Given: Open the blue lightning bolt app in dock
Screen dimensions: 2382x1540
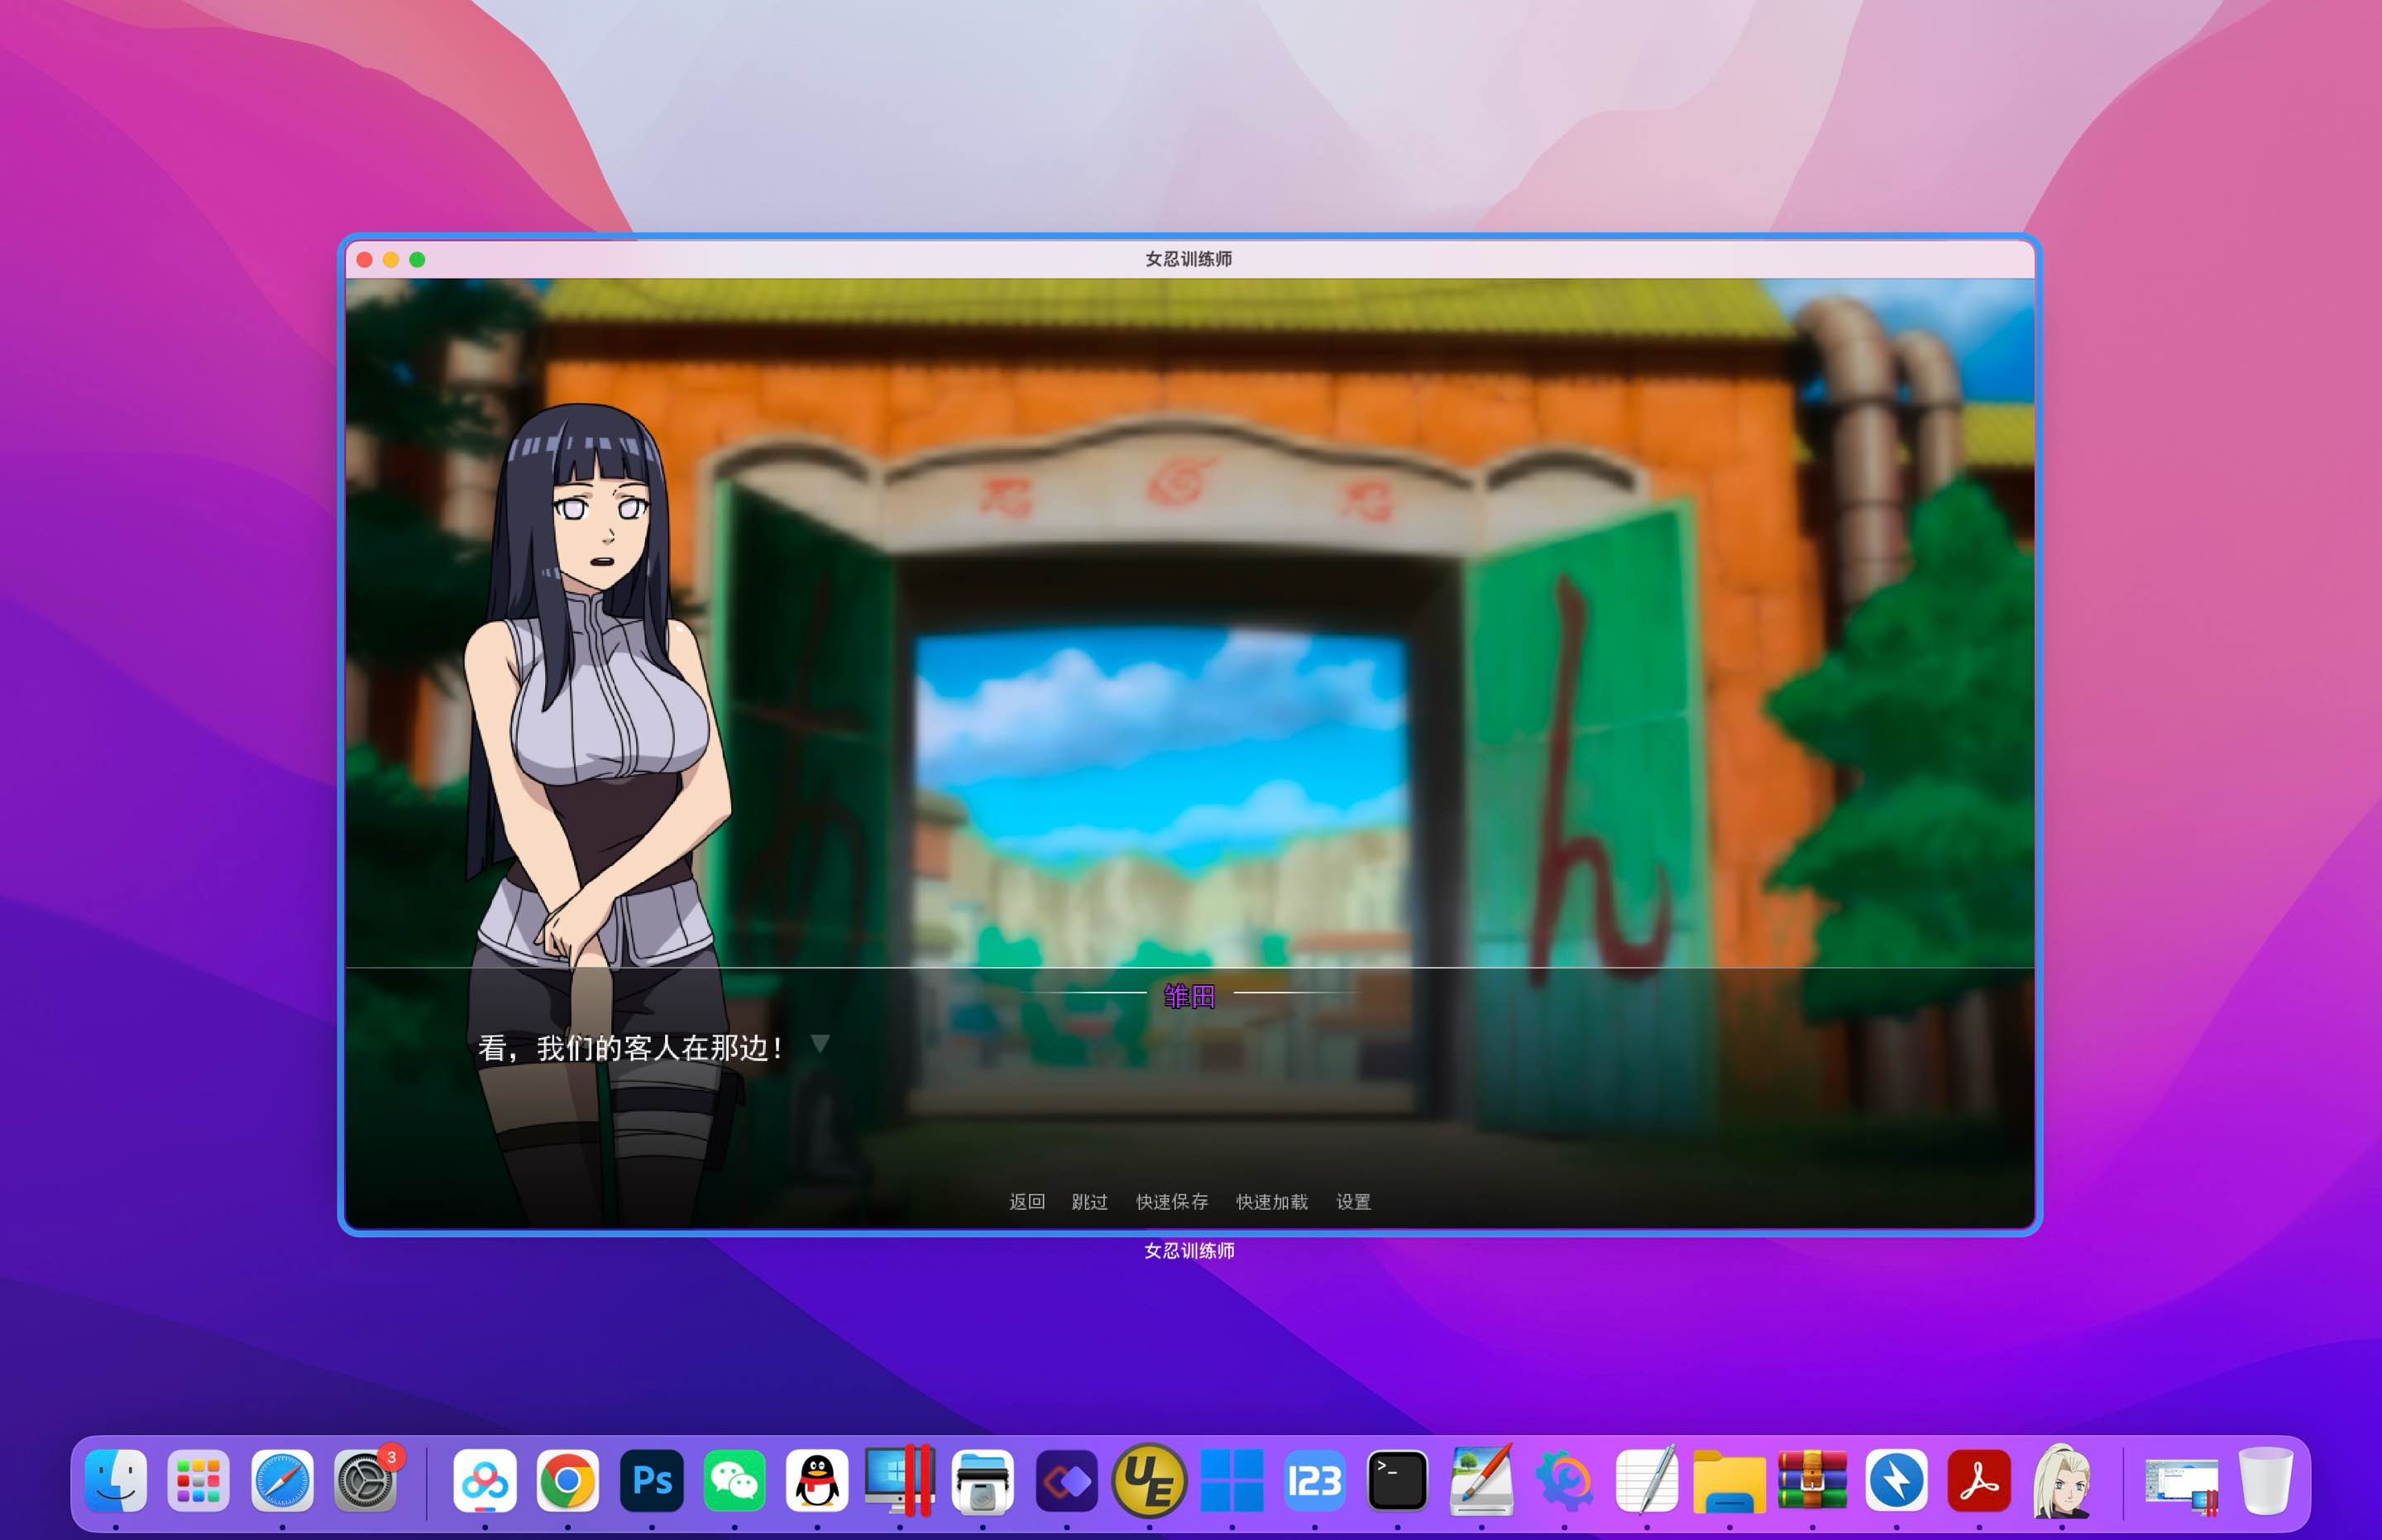Looking at the screenshot, I should coord(1896,1480).
